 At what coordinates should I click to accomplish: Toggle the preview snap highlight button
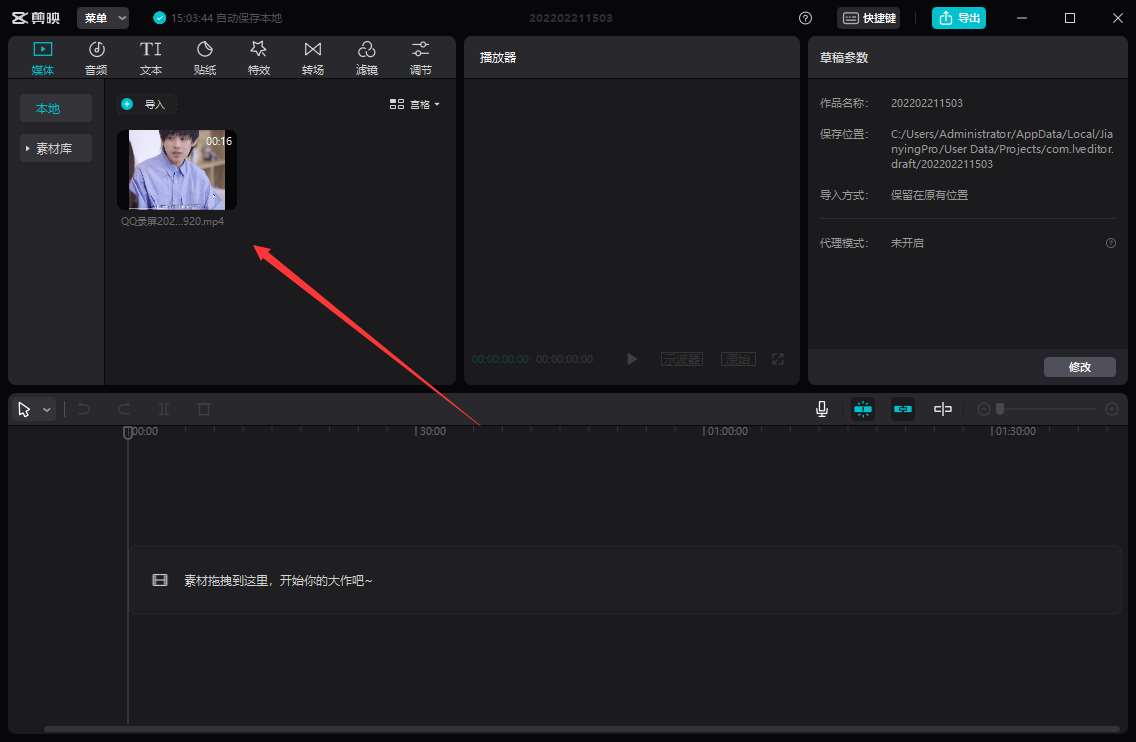tap(863, 408)
